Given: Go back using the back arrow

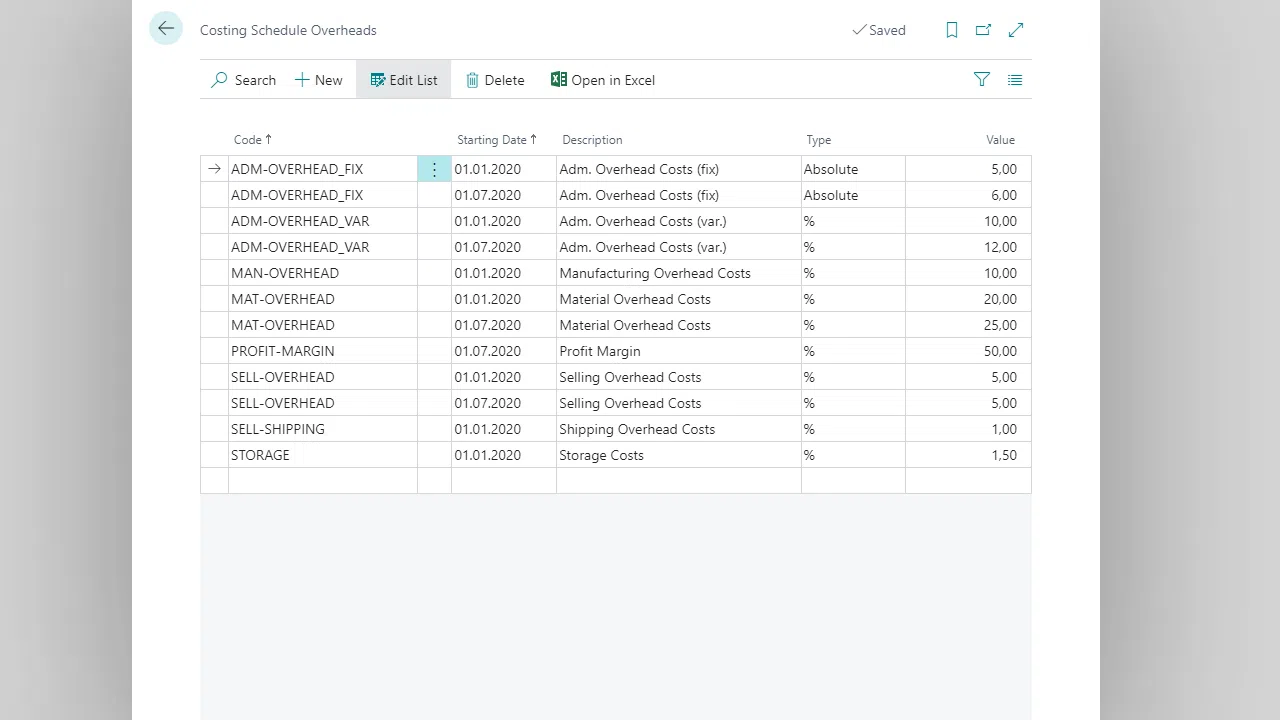Looking at the screenshot, I should coord(166,29).
